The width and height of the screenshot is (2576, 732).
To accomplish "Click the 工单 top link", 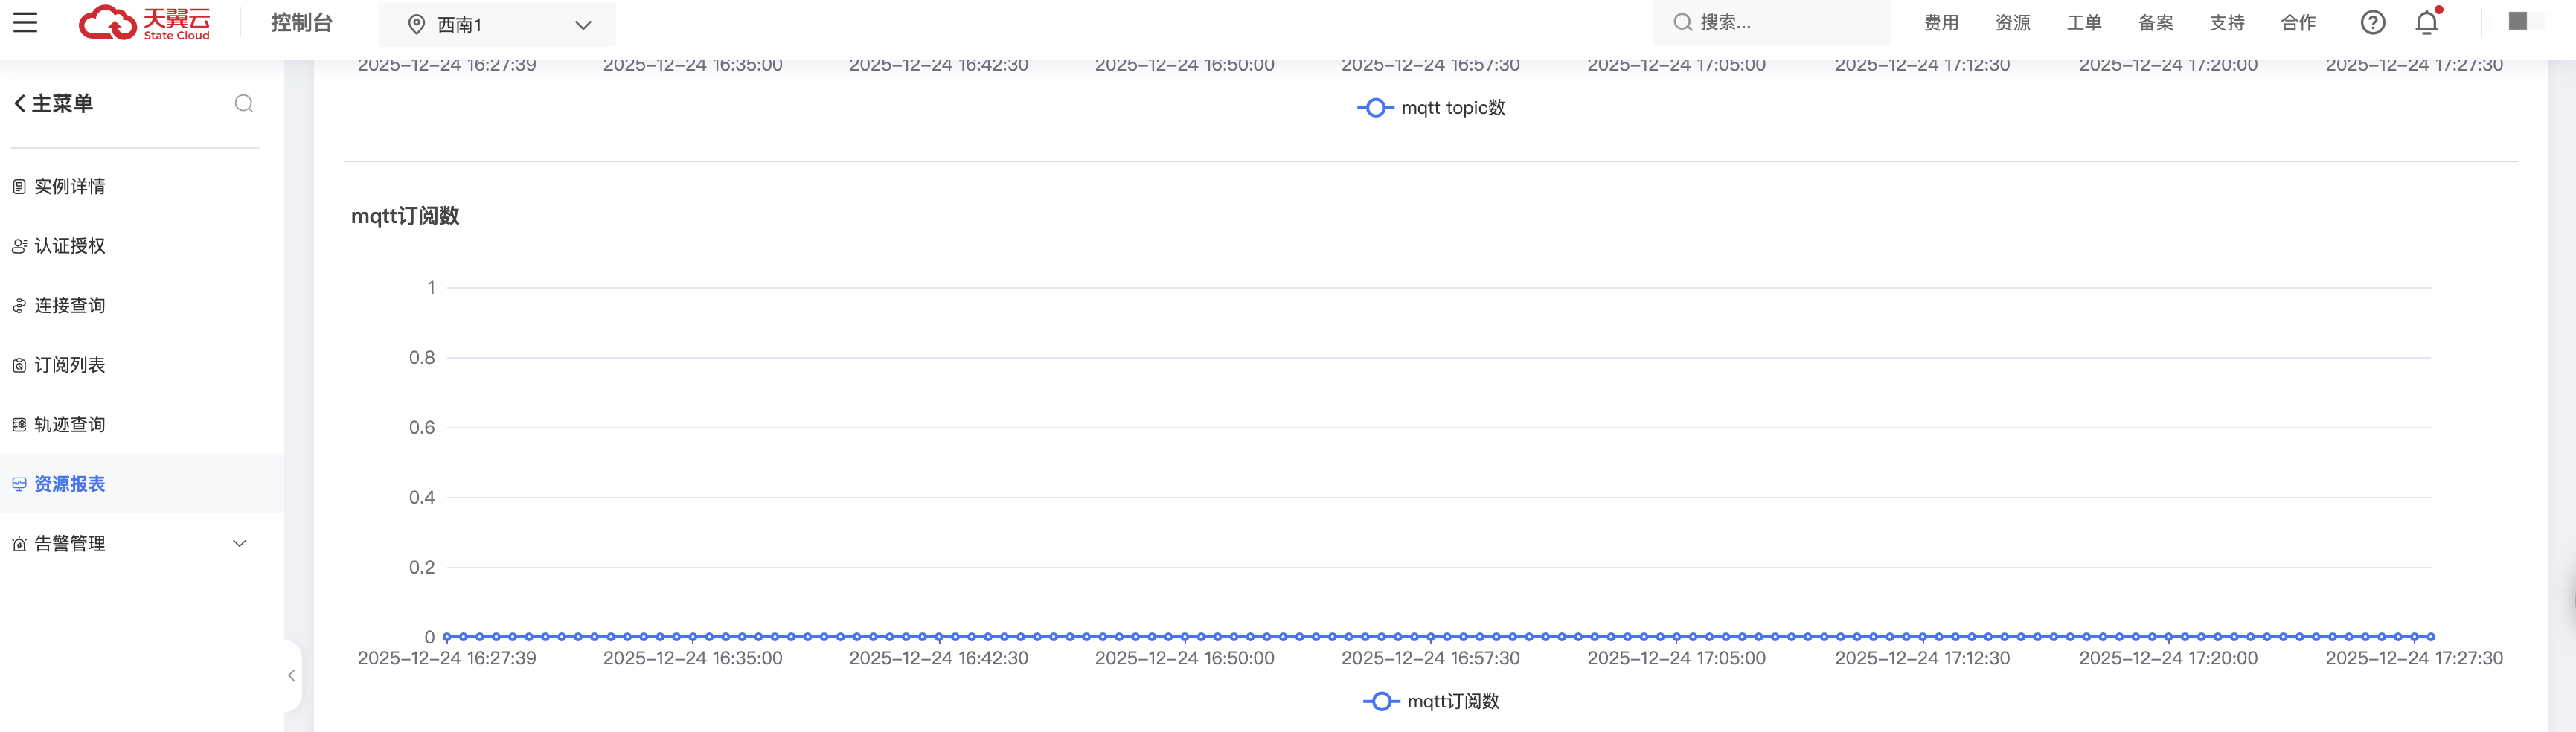I will coord(2084,23).
